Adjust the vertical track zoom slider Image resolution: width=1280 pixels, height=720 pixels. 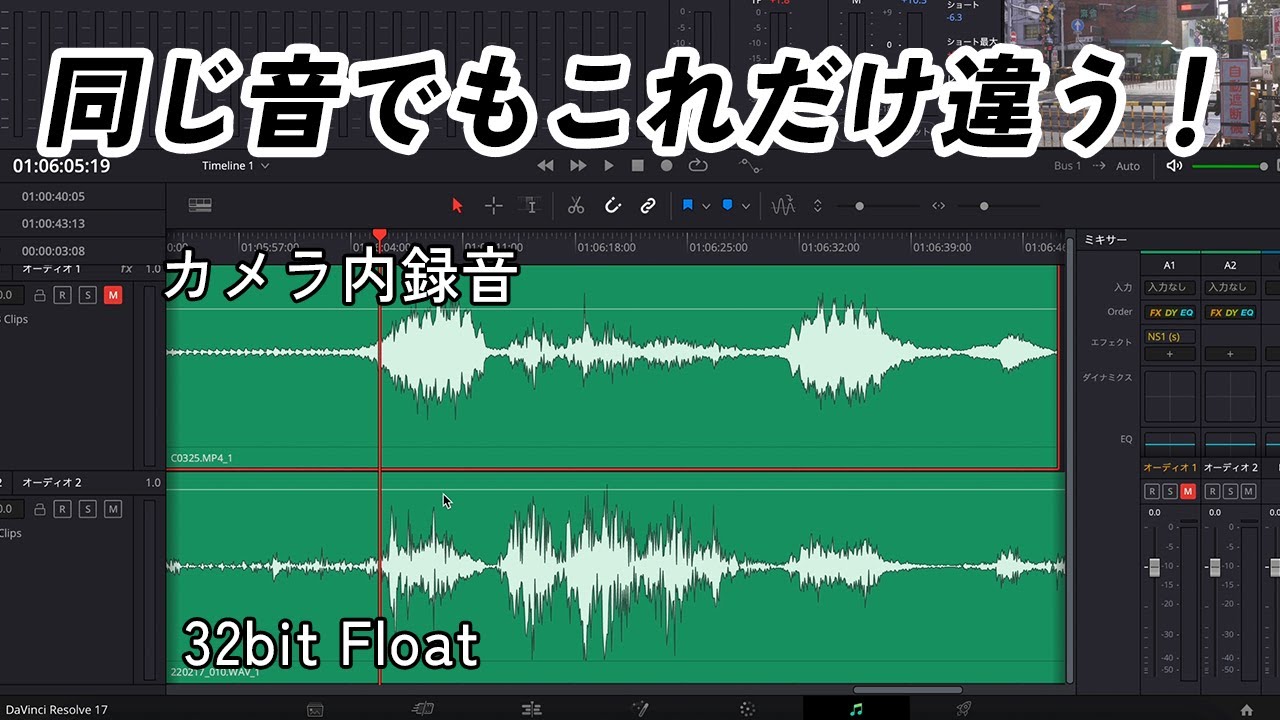pyautogui.click(x=859, y=206)
